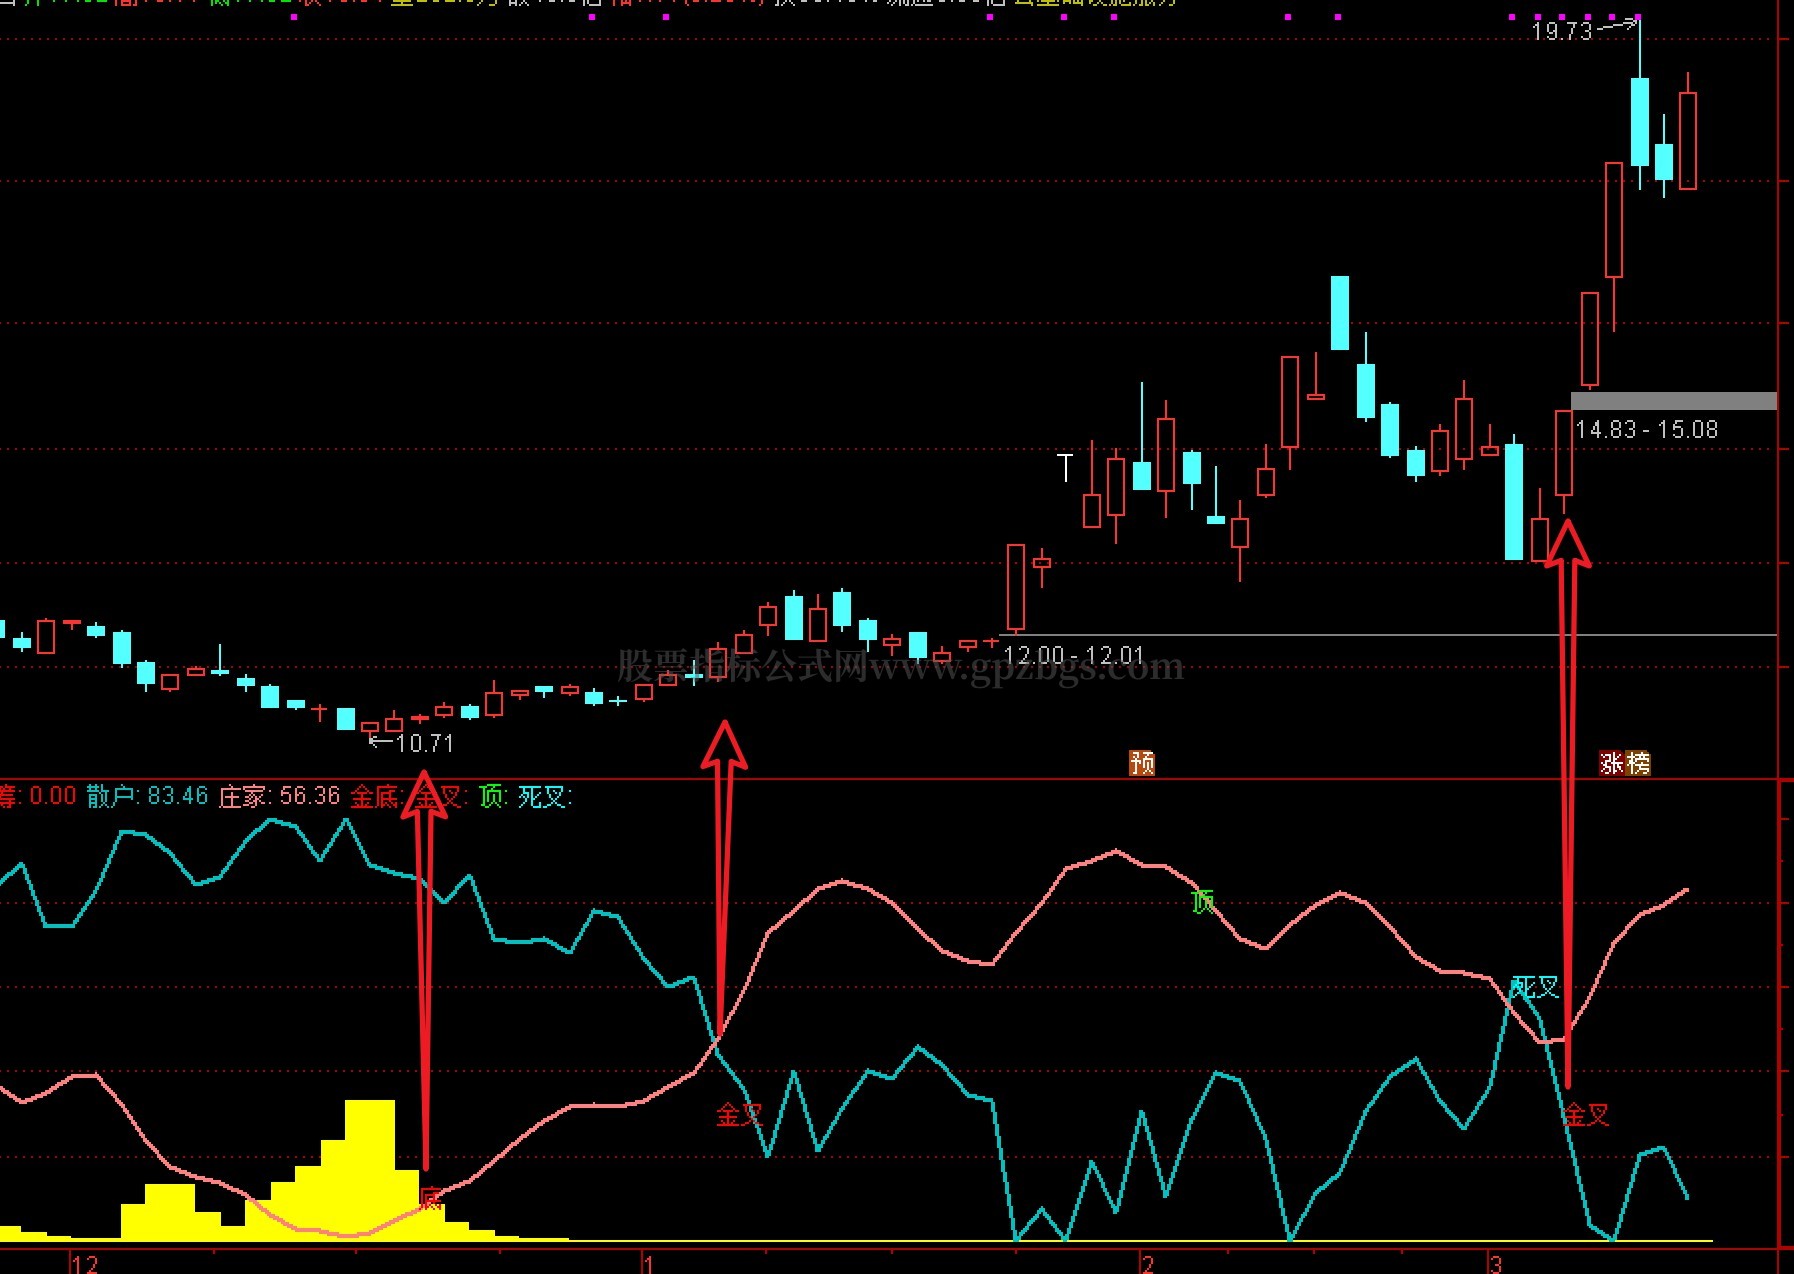Image resolution: width=1794 pixels, height=1274 pixels.
Task: Click the gray 14.83 - 15.08 gap bar
Action: coord(1673,401)
